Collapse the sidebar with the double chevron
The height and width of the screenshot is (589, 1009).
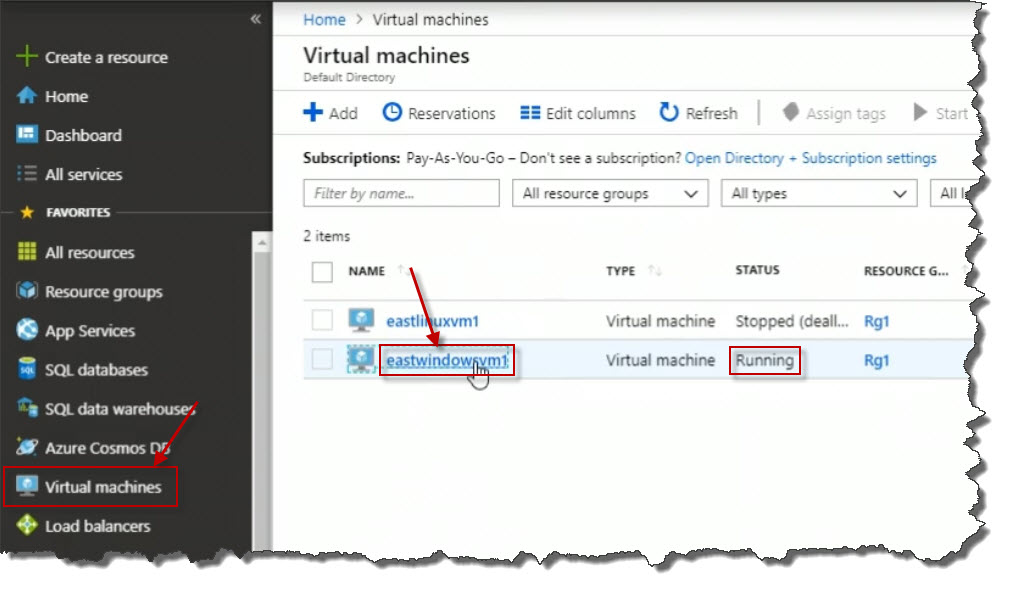255,19
